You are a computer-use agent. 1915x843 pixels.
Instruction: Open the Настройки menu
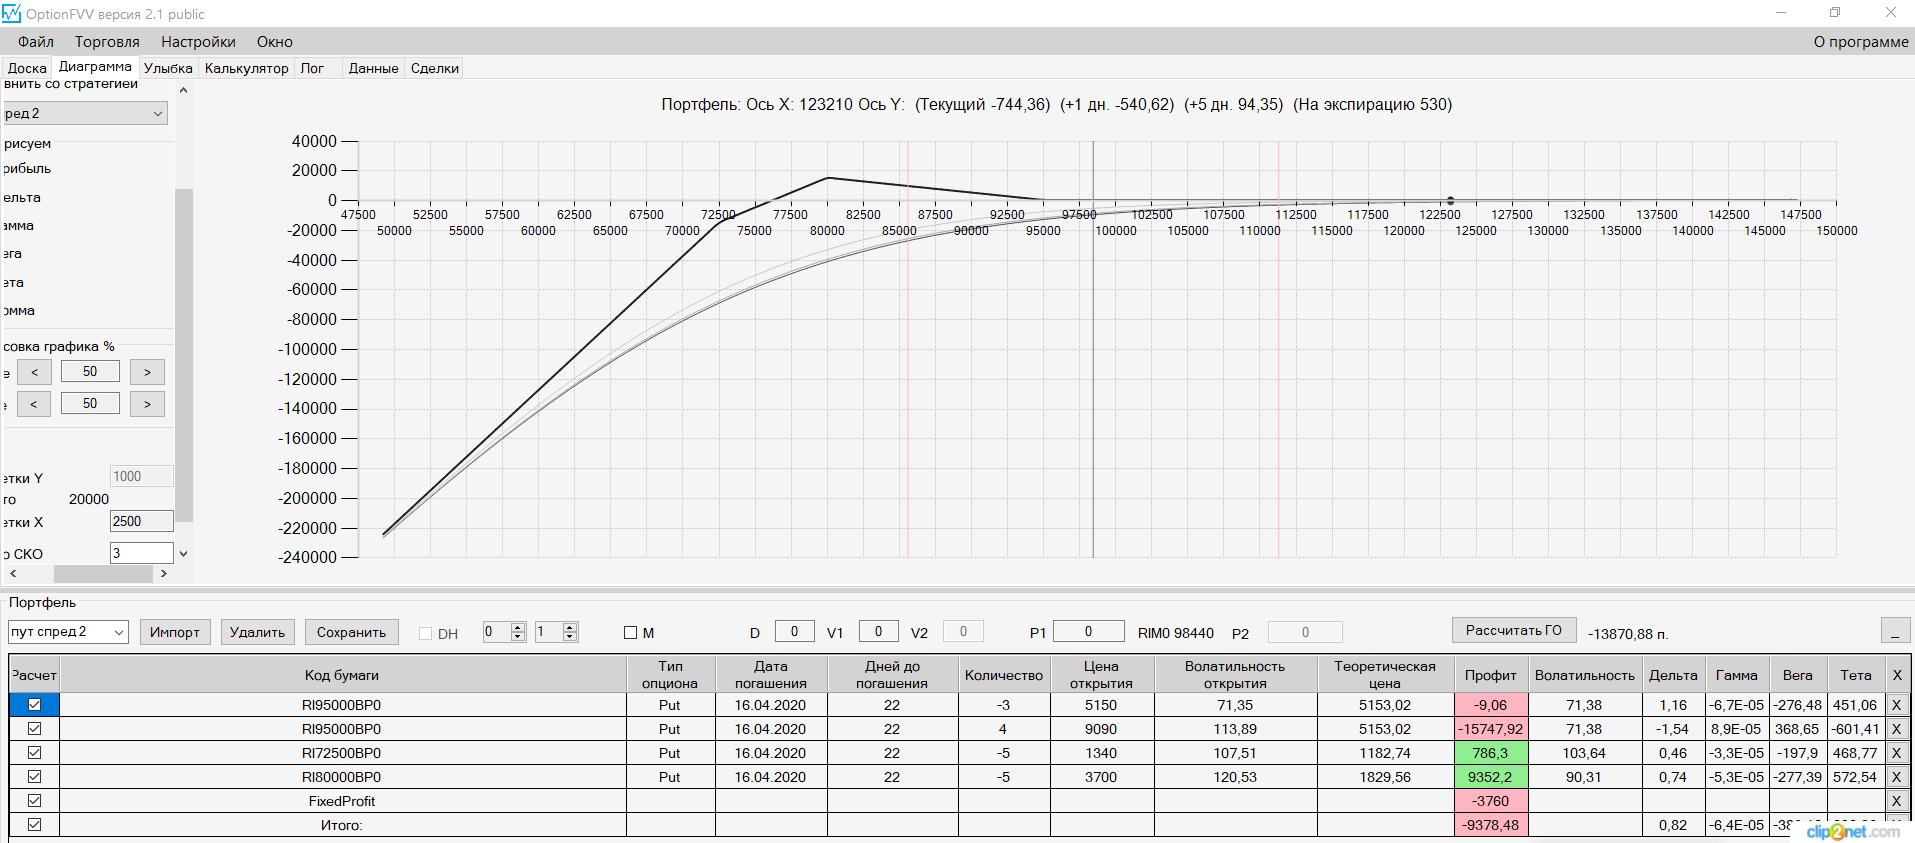(198, 42)
